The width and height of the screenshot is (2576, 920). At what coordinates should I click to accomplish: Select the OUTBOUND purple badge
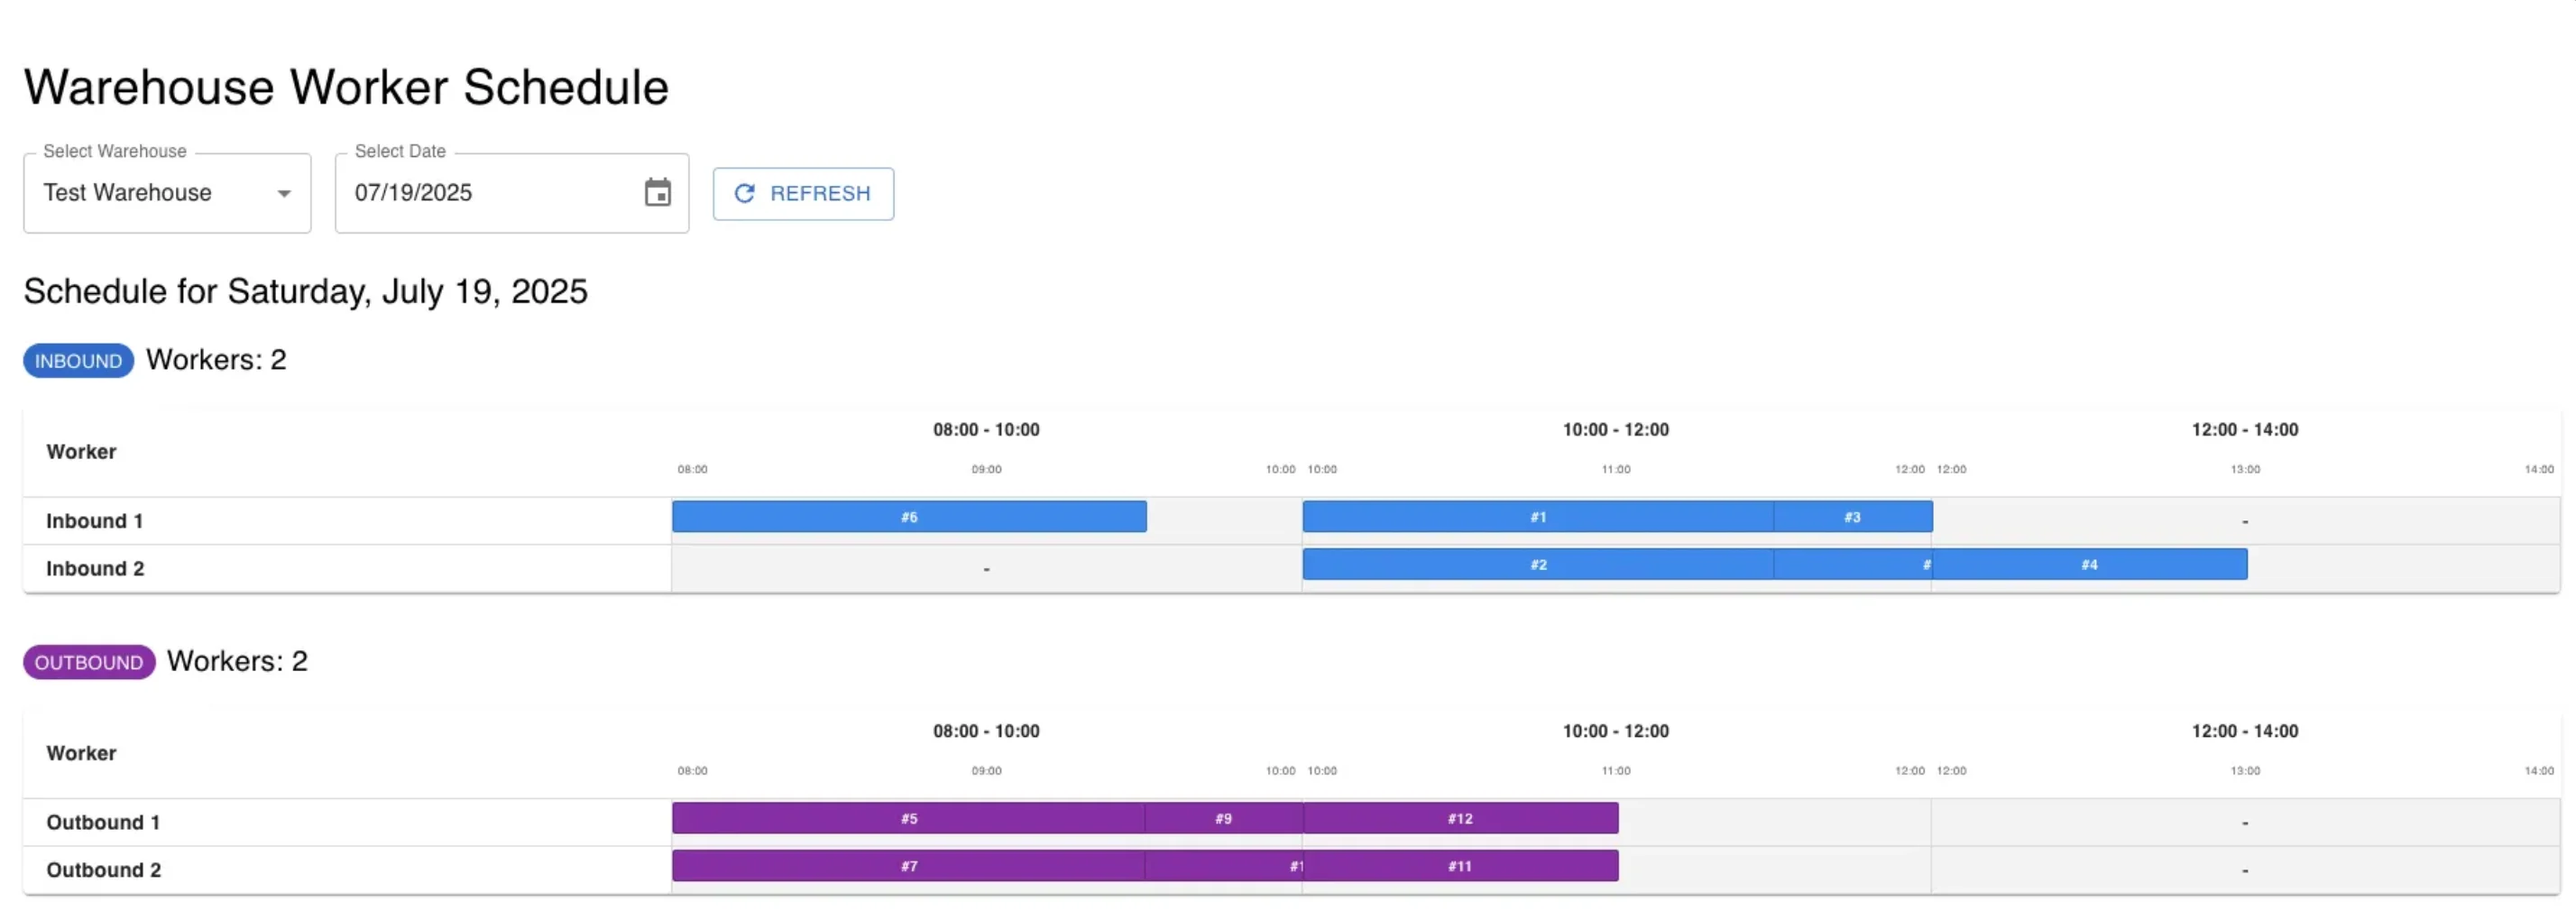pyautogui.click(x=89, y=663)
